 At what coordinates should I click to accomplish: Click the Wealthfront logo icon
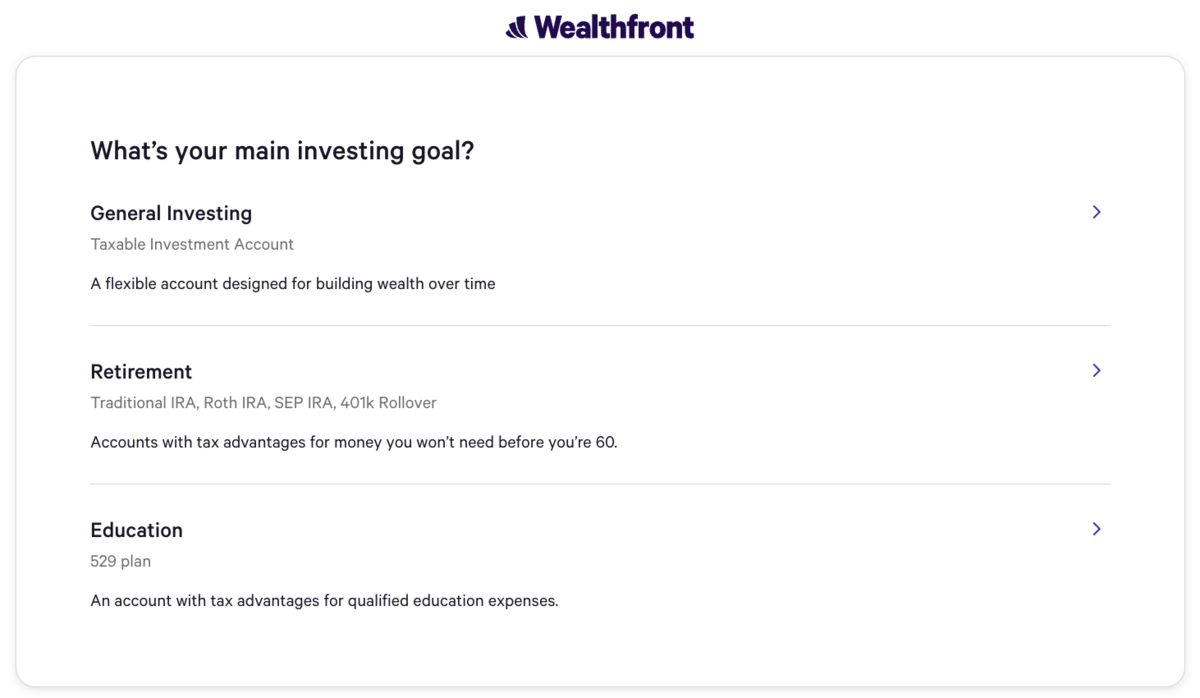click(517, 28)
